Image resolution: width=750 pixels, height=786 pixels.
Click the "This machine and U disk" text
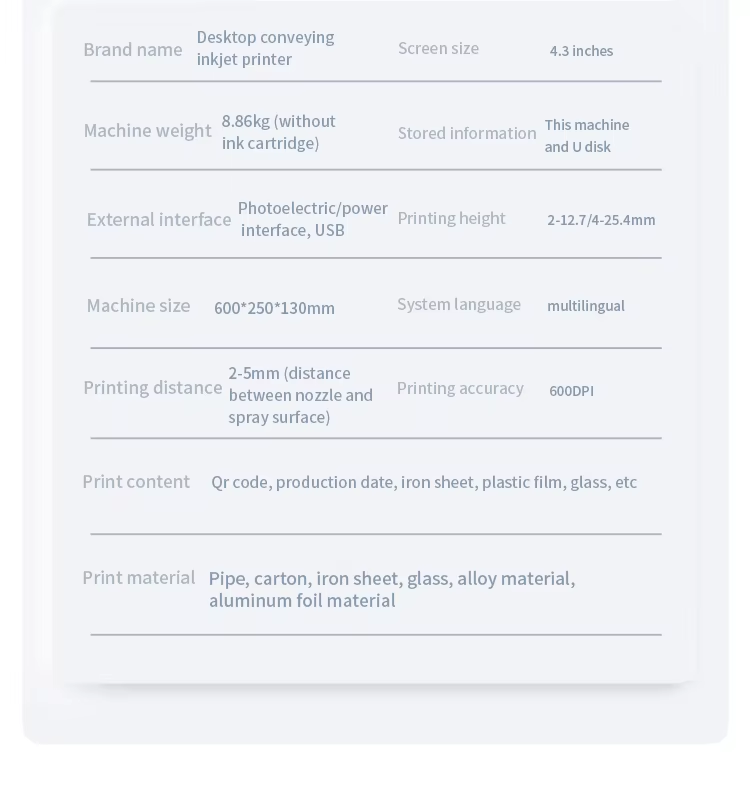pyautogui.click(x=586, y=136)
